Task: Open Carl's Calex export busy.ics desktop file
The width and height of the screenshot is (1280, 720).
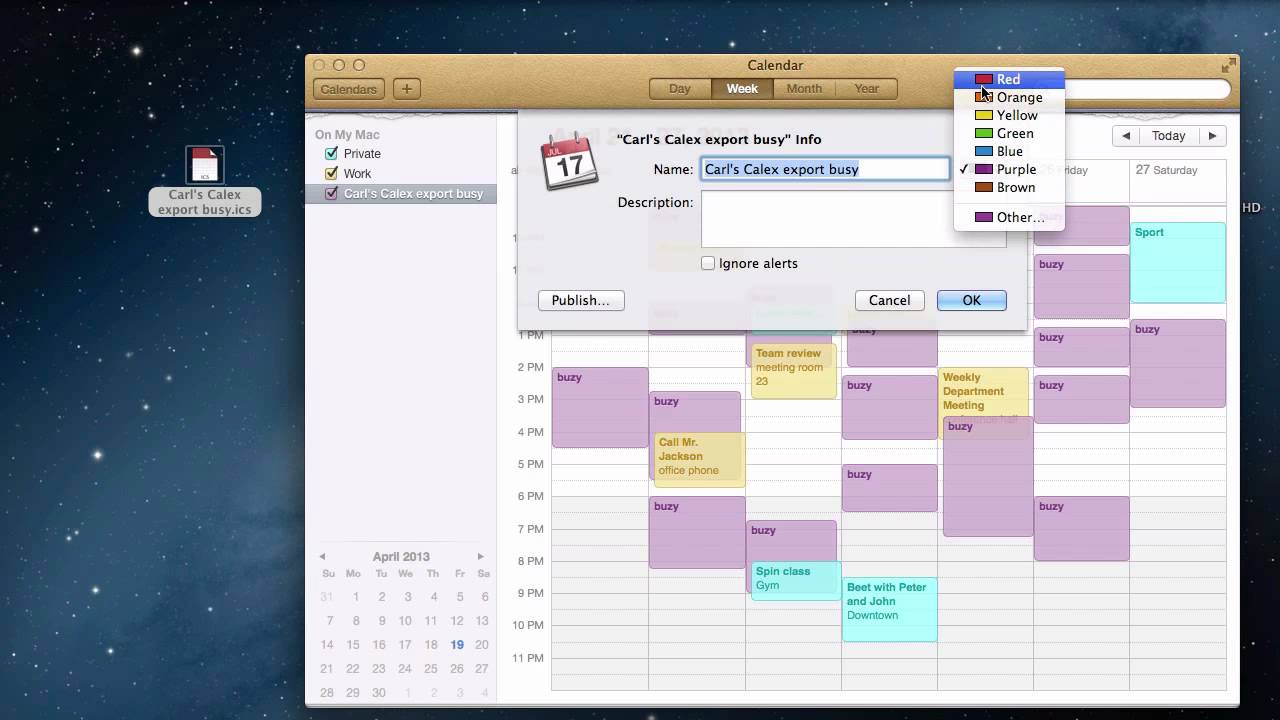Action: pos(204,181)
